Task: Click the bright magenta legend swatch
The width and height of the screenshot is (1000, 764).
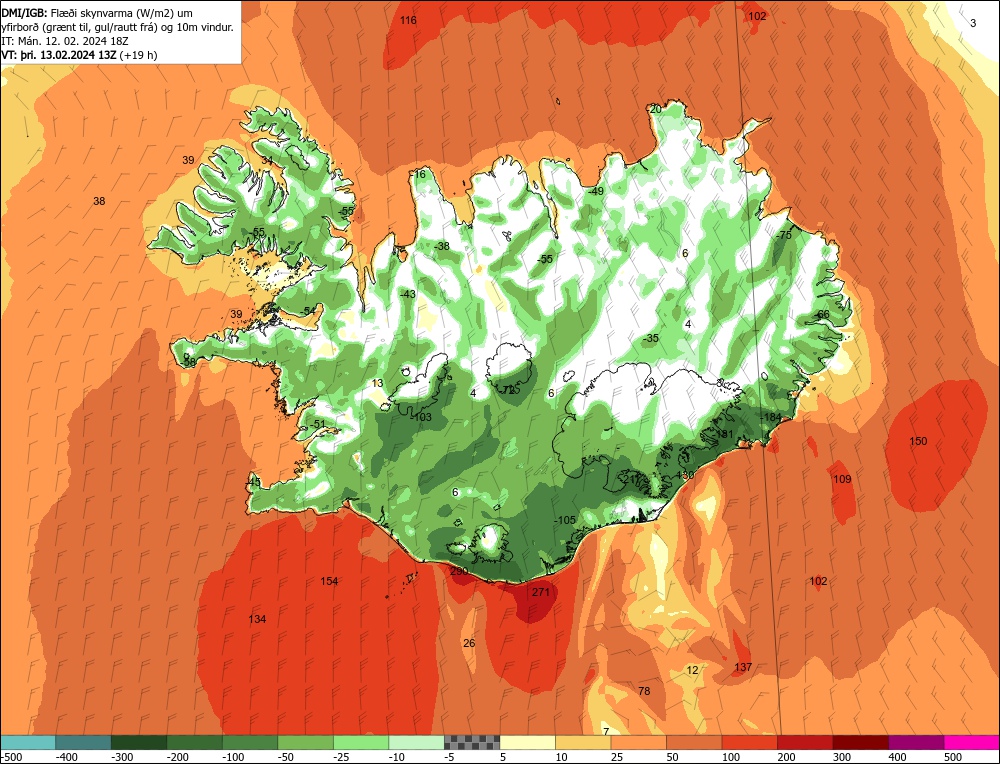Action: (972, 742)
